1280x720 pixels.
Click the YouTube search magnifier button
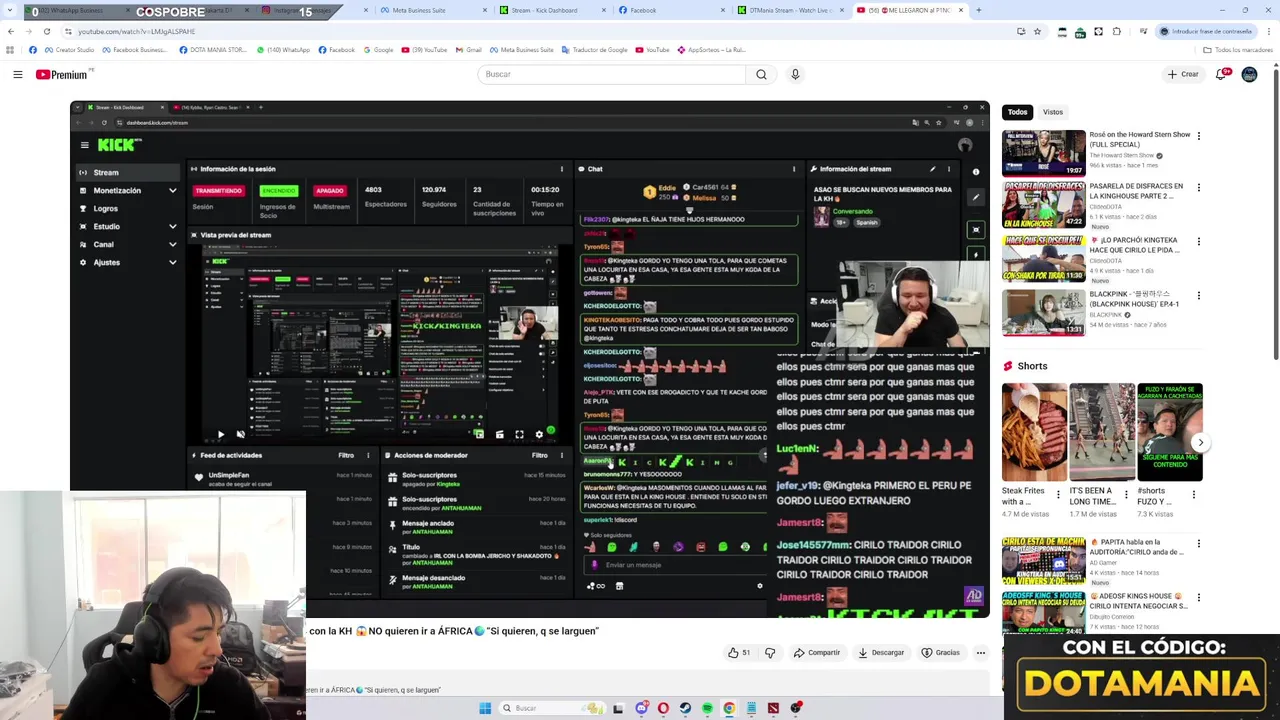(761, 74)
